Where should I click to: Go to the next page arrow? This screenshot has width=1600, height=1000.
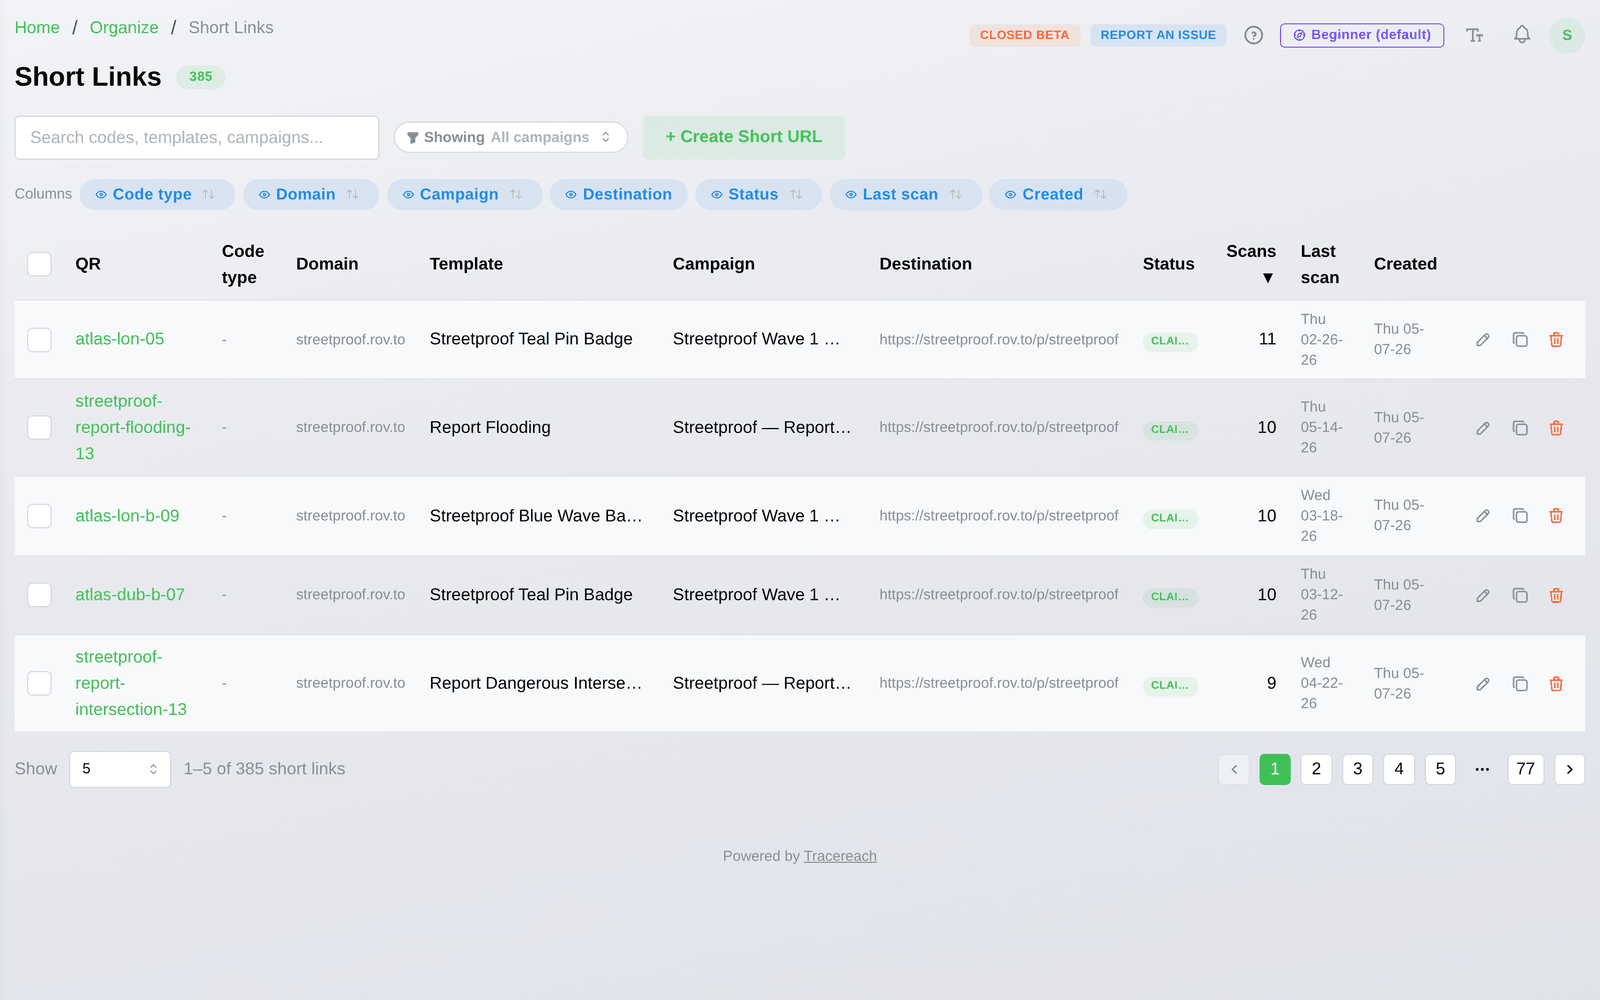tap(1570, 769)
